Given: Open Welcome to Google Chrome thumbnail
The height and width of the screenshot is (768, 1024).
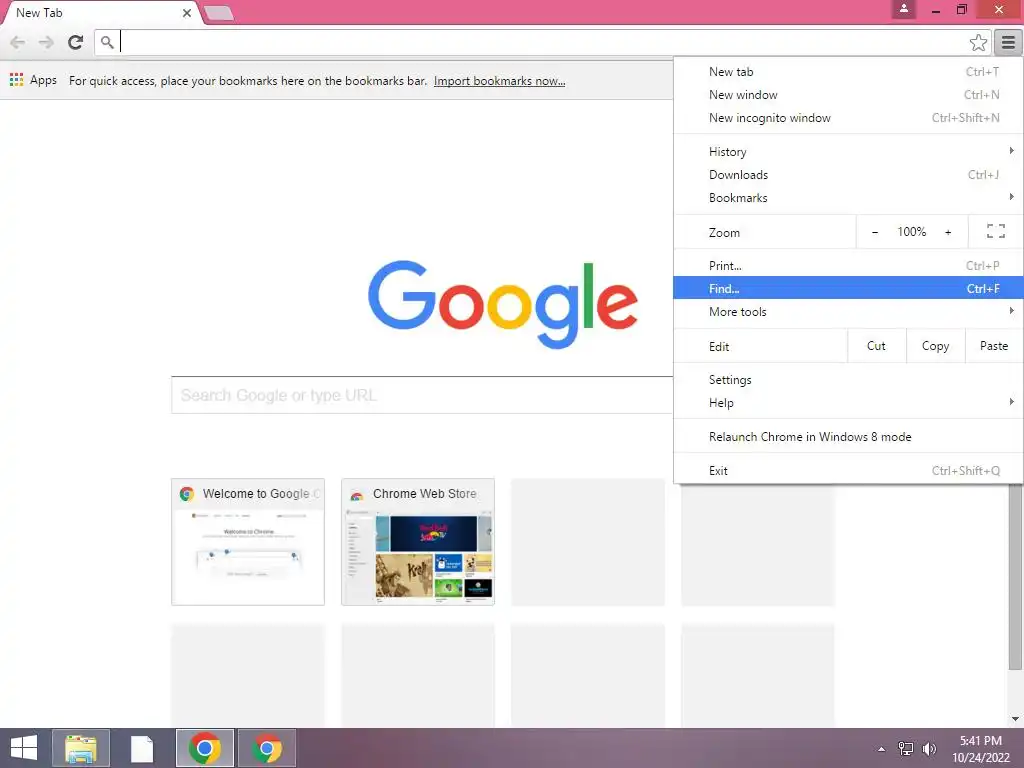Looking at the screenshot, I should point(248,542).
